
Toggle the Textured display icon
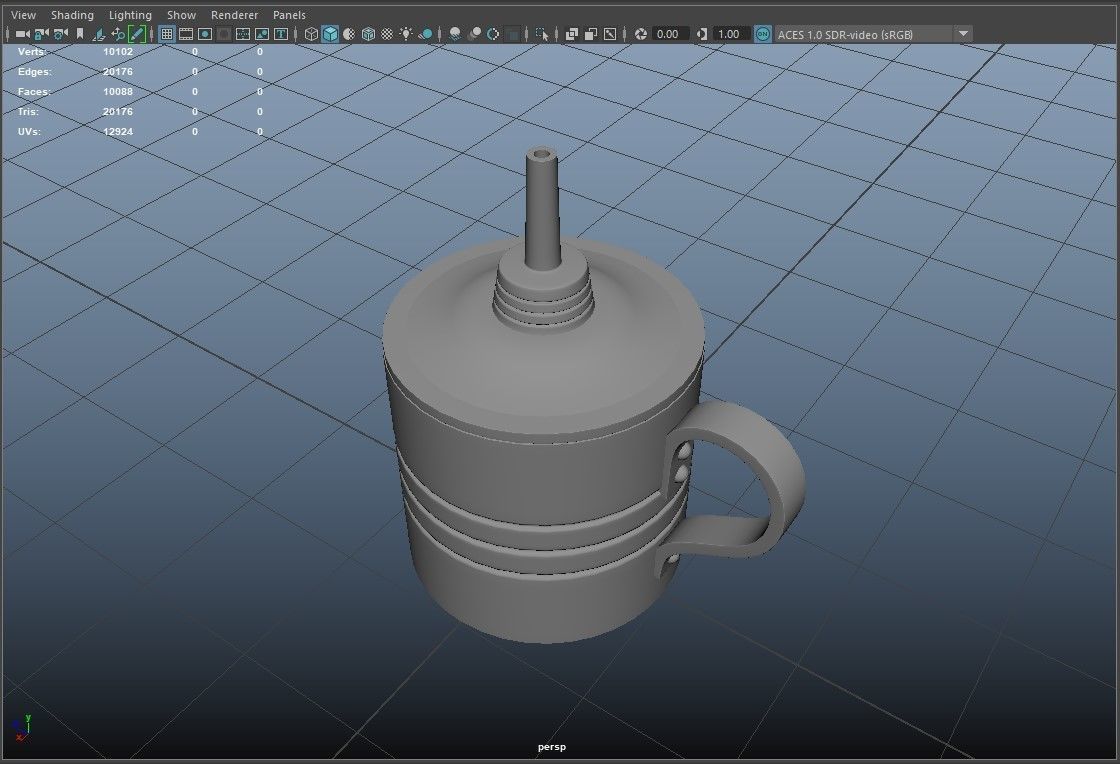pyautogui.click(x=387, y=34)
